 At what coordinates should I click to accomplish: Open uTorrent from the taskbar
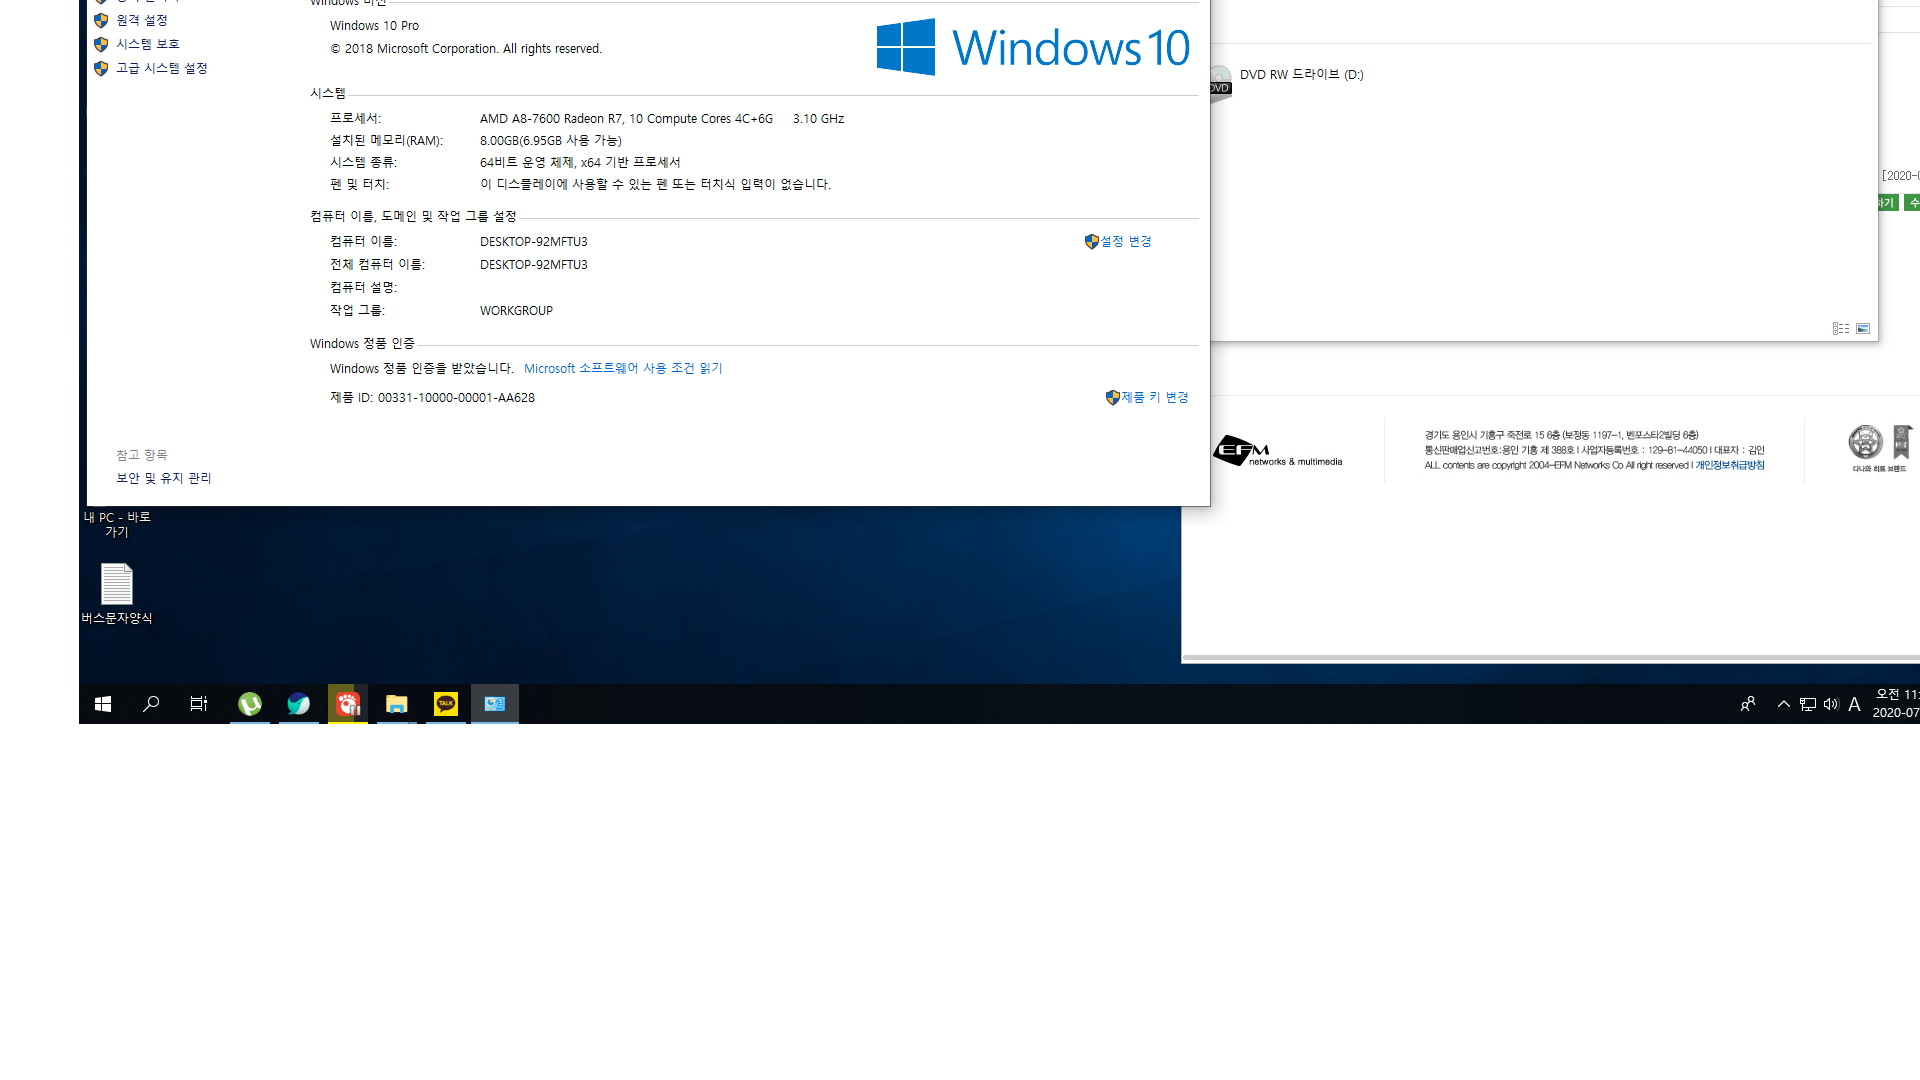click(x=250, y=704)
